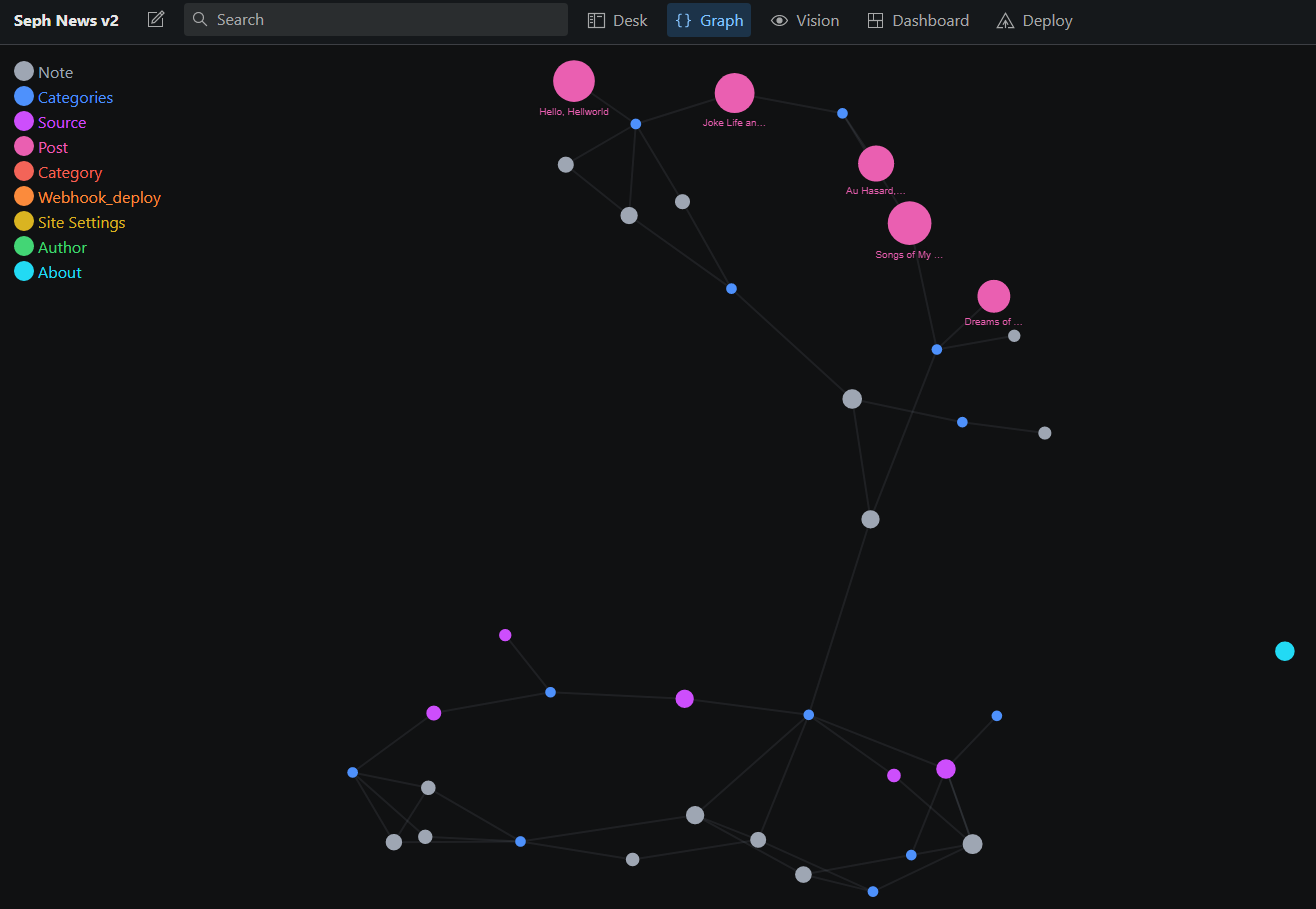
Task: Click the 'Dreams of ...' node label
Action: [993, 322]
